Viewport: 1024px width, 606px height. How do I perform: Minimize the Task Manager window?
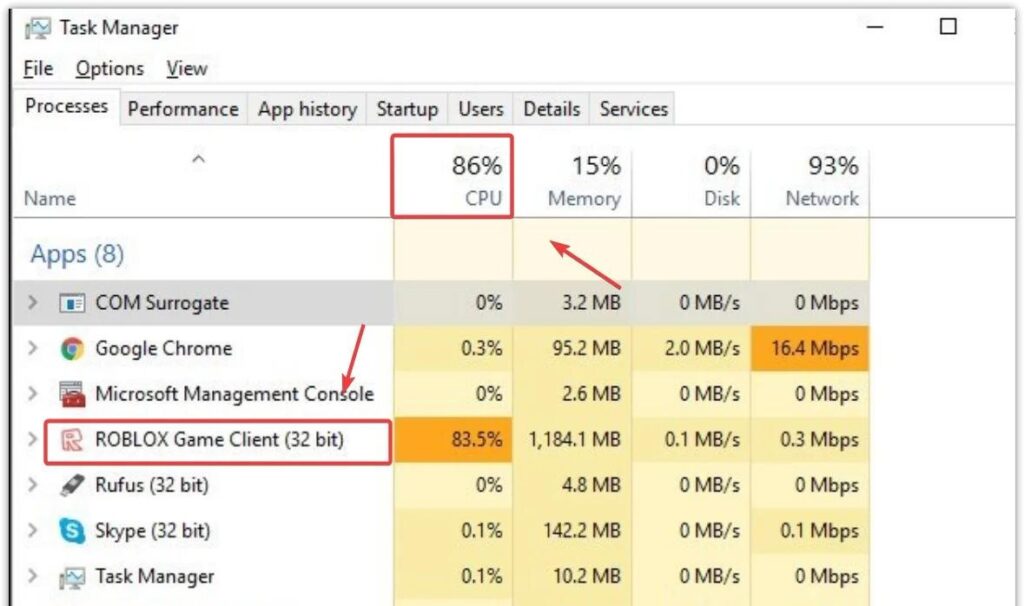coord(875,27)
